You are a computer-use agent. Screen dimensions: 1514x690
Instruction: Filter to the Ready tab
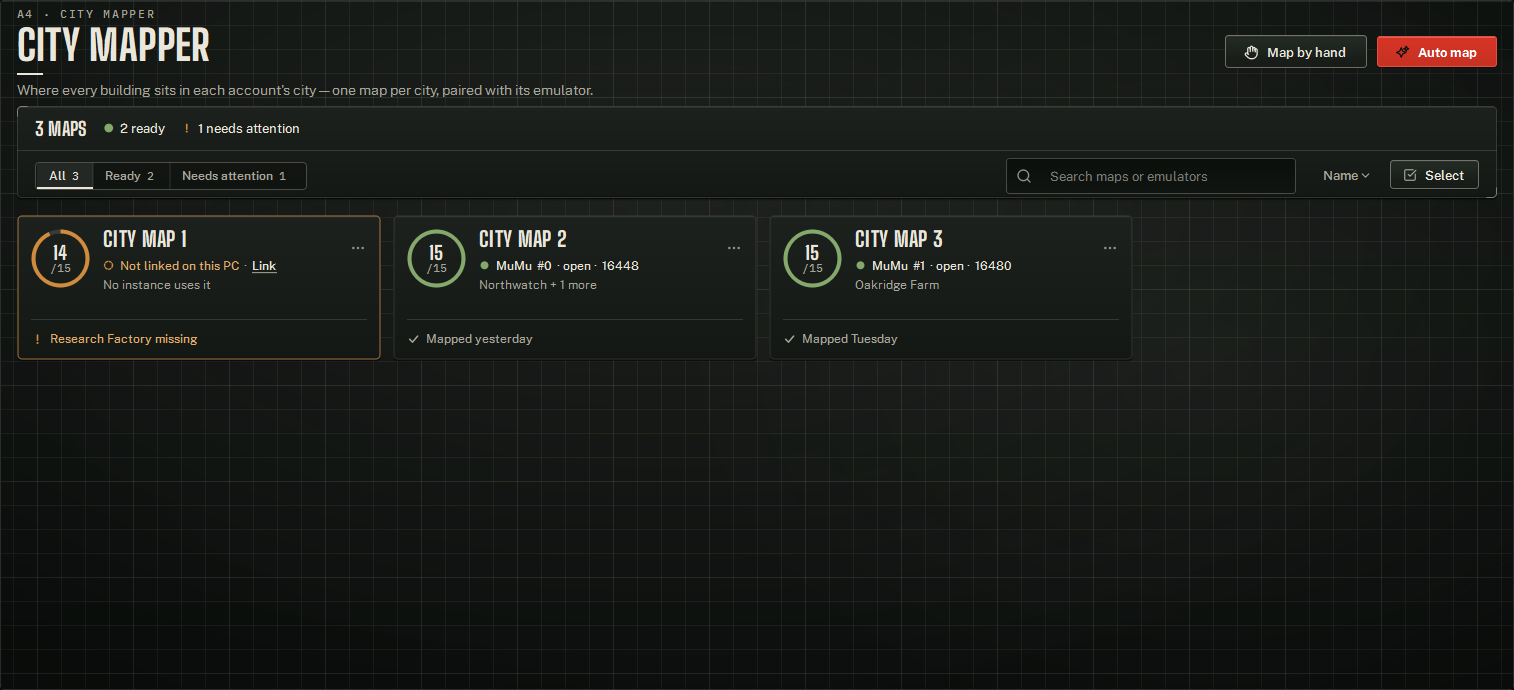click(130, 176)
